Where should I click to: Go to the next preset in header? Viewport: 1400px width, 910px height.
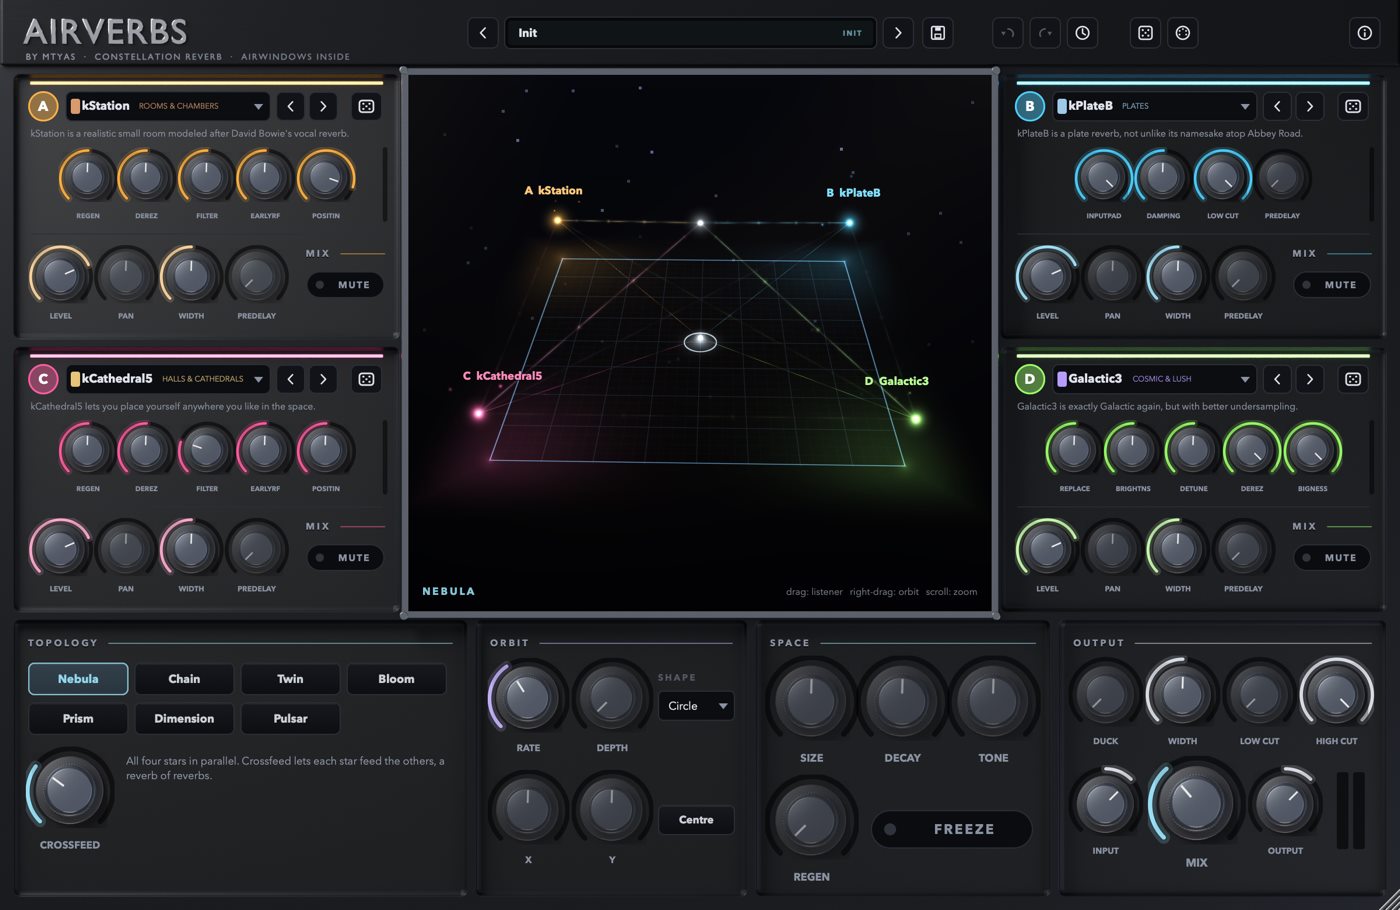coord(898,33)
